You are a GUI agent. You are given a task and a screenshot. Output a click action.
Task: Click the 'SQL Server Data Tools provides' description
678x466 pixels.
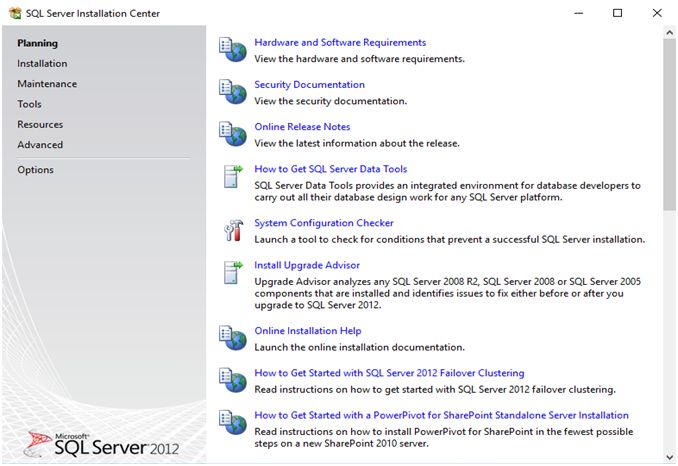(448, 192)
